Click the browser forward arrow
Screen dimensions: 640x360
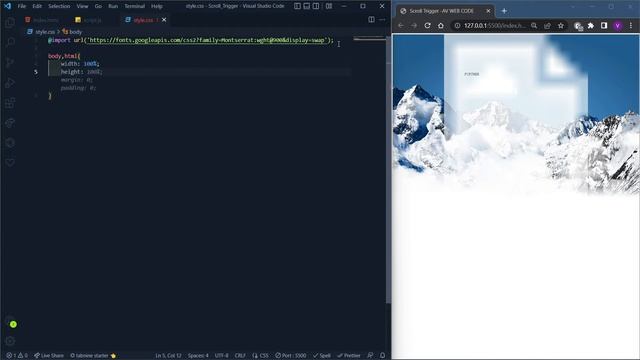414,25
